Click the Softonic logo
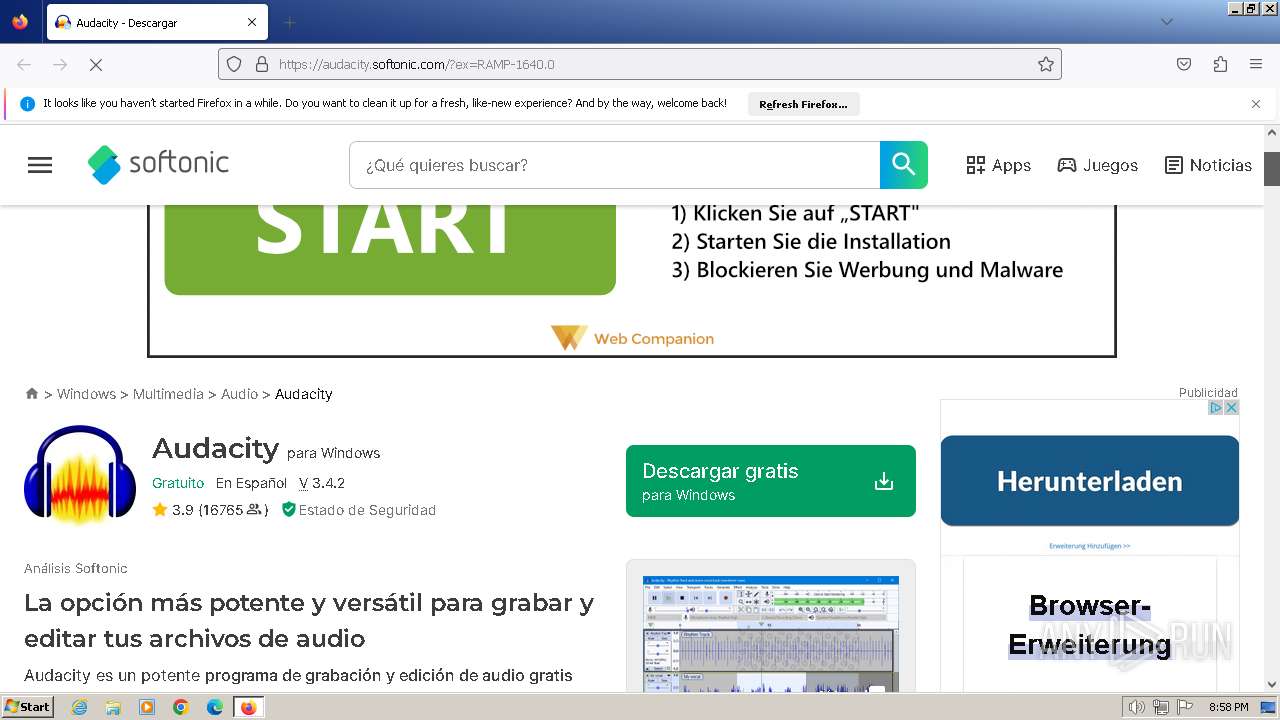Screen dimensions: 1280x720 click(158, 164)
